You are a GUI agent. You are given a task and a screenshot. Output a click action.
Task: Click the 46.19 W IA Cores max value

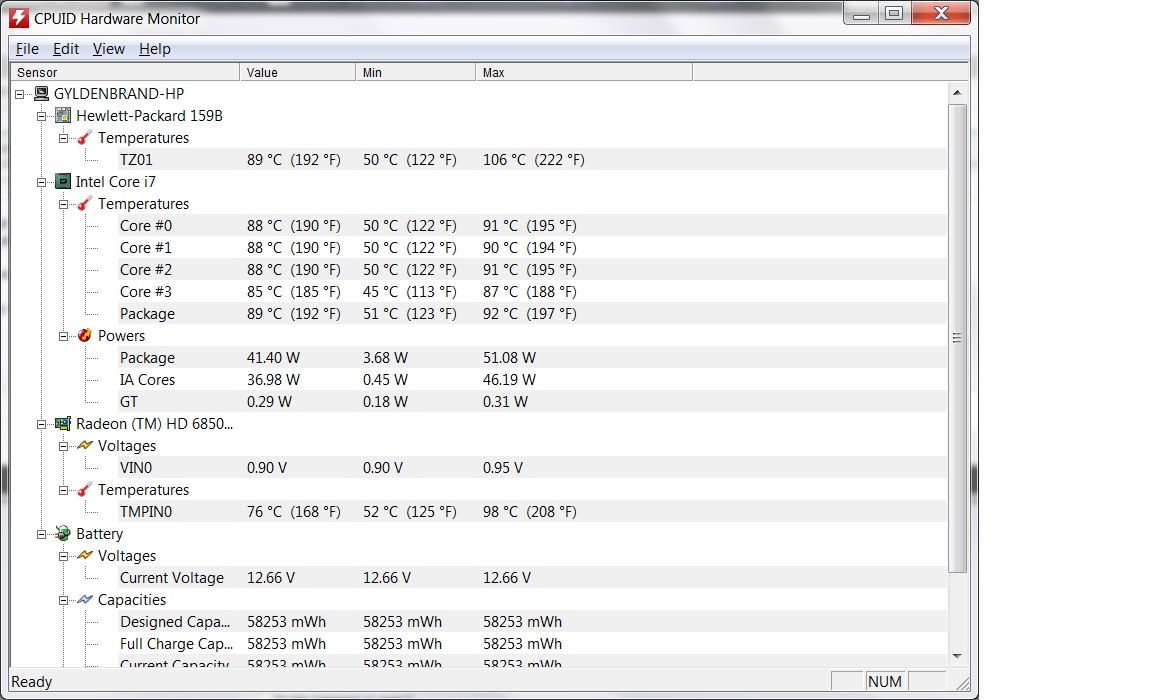[x=509, y=380]
